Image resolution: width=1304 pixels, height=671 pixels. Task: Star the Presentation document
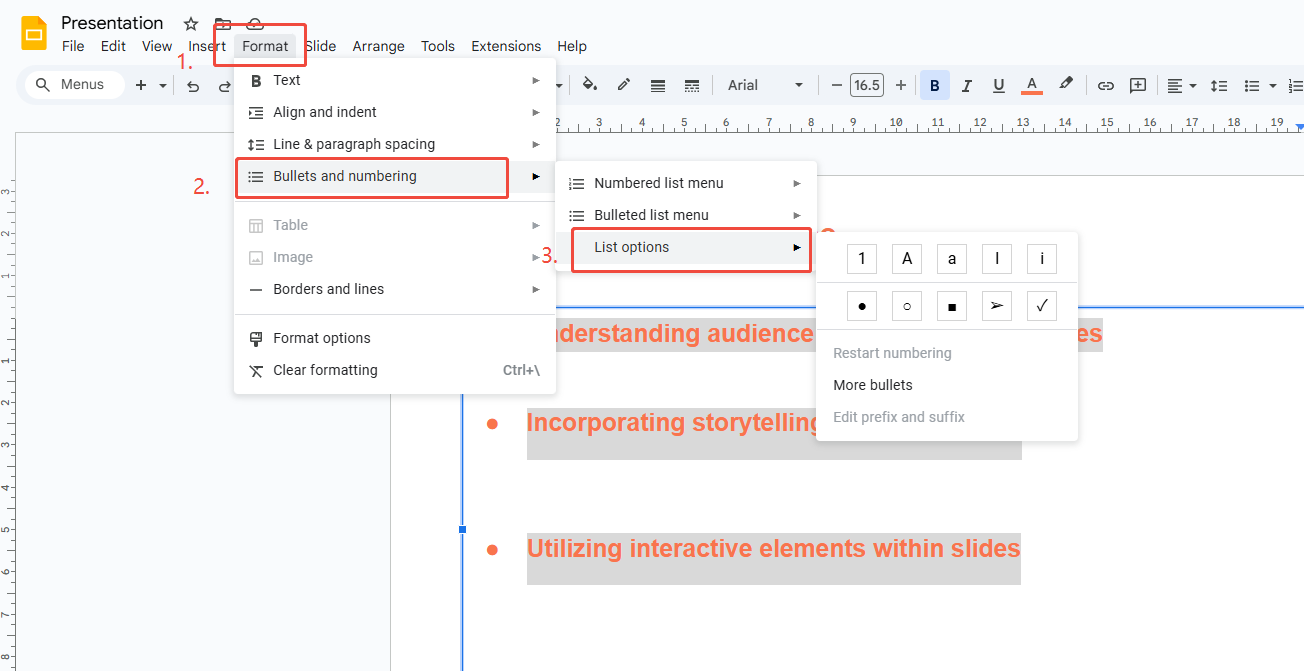[191, 24]
